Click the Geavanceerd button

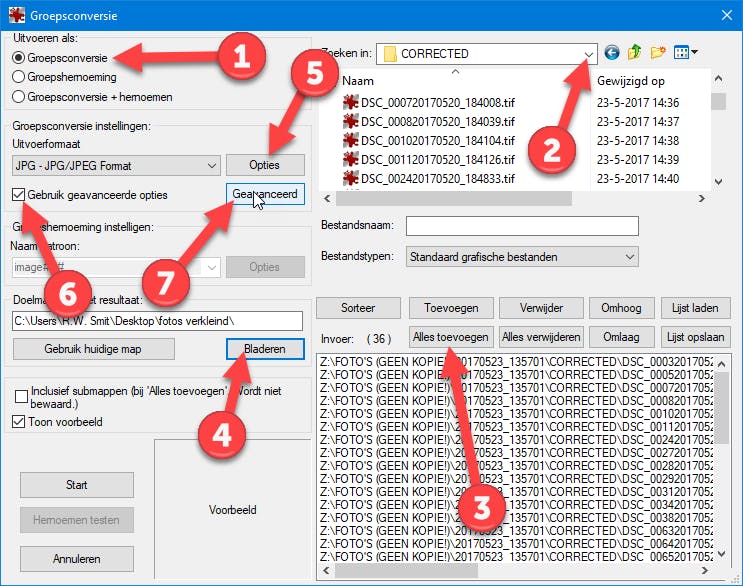265,194
